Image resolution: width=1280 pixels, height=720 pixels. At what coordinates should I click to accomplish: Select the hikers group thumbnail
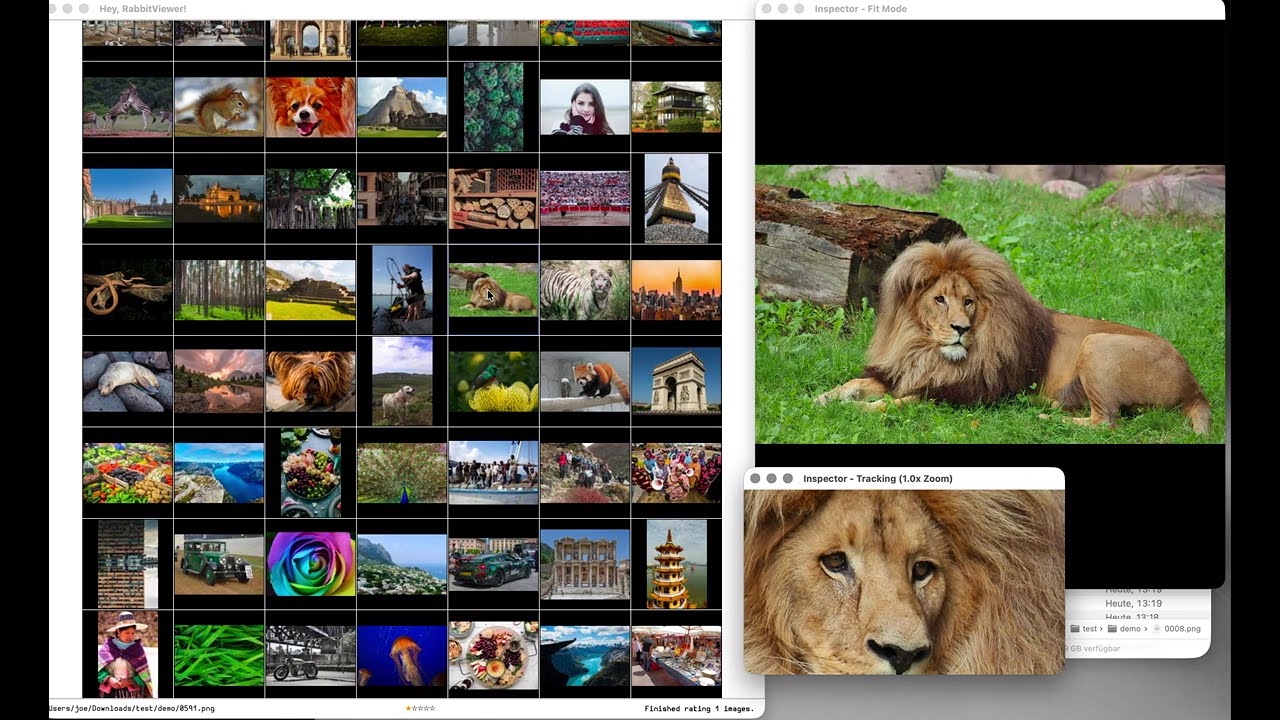(x=585, y=473)
